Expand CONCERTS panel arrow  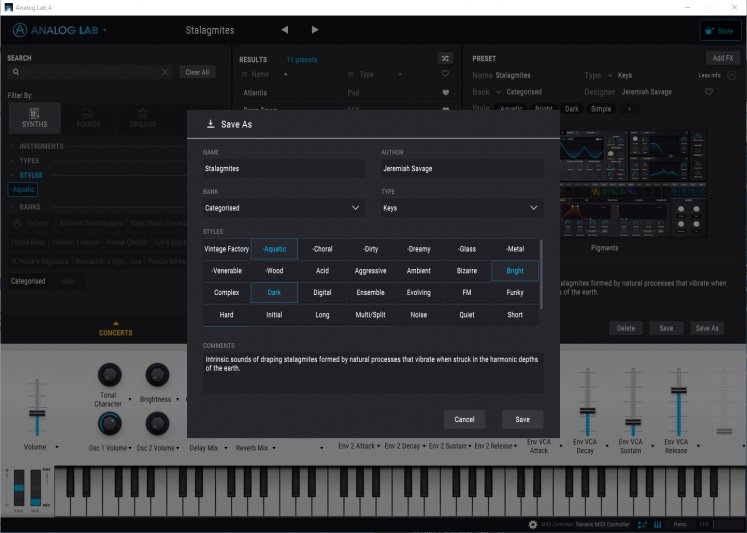click(116, 323)
